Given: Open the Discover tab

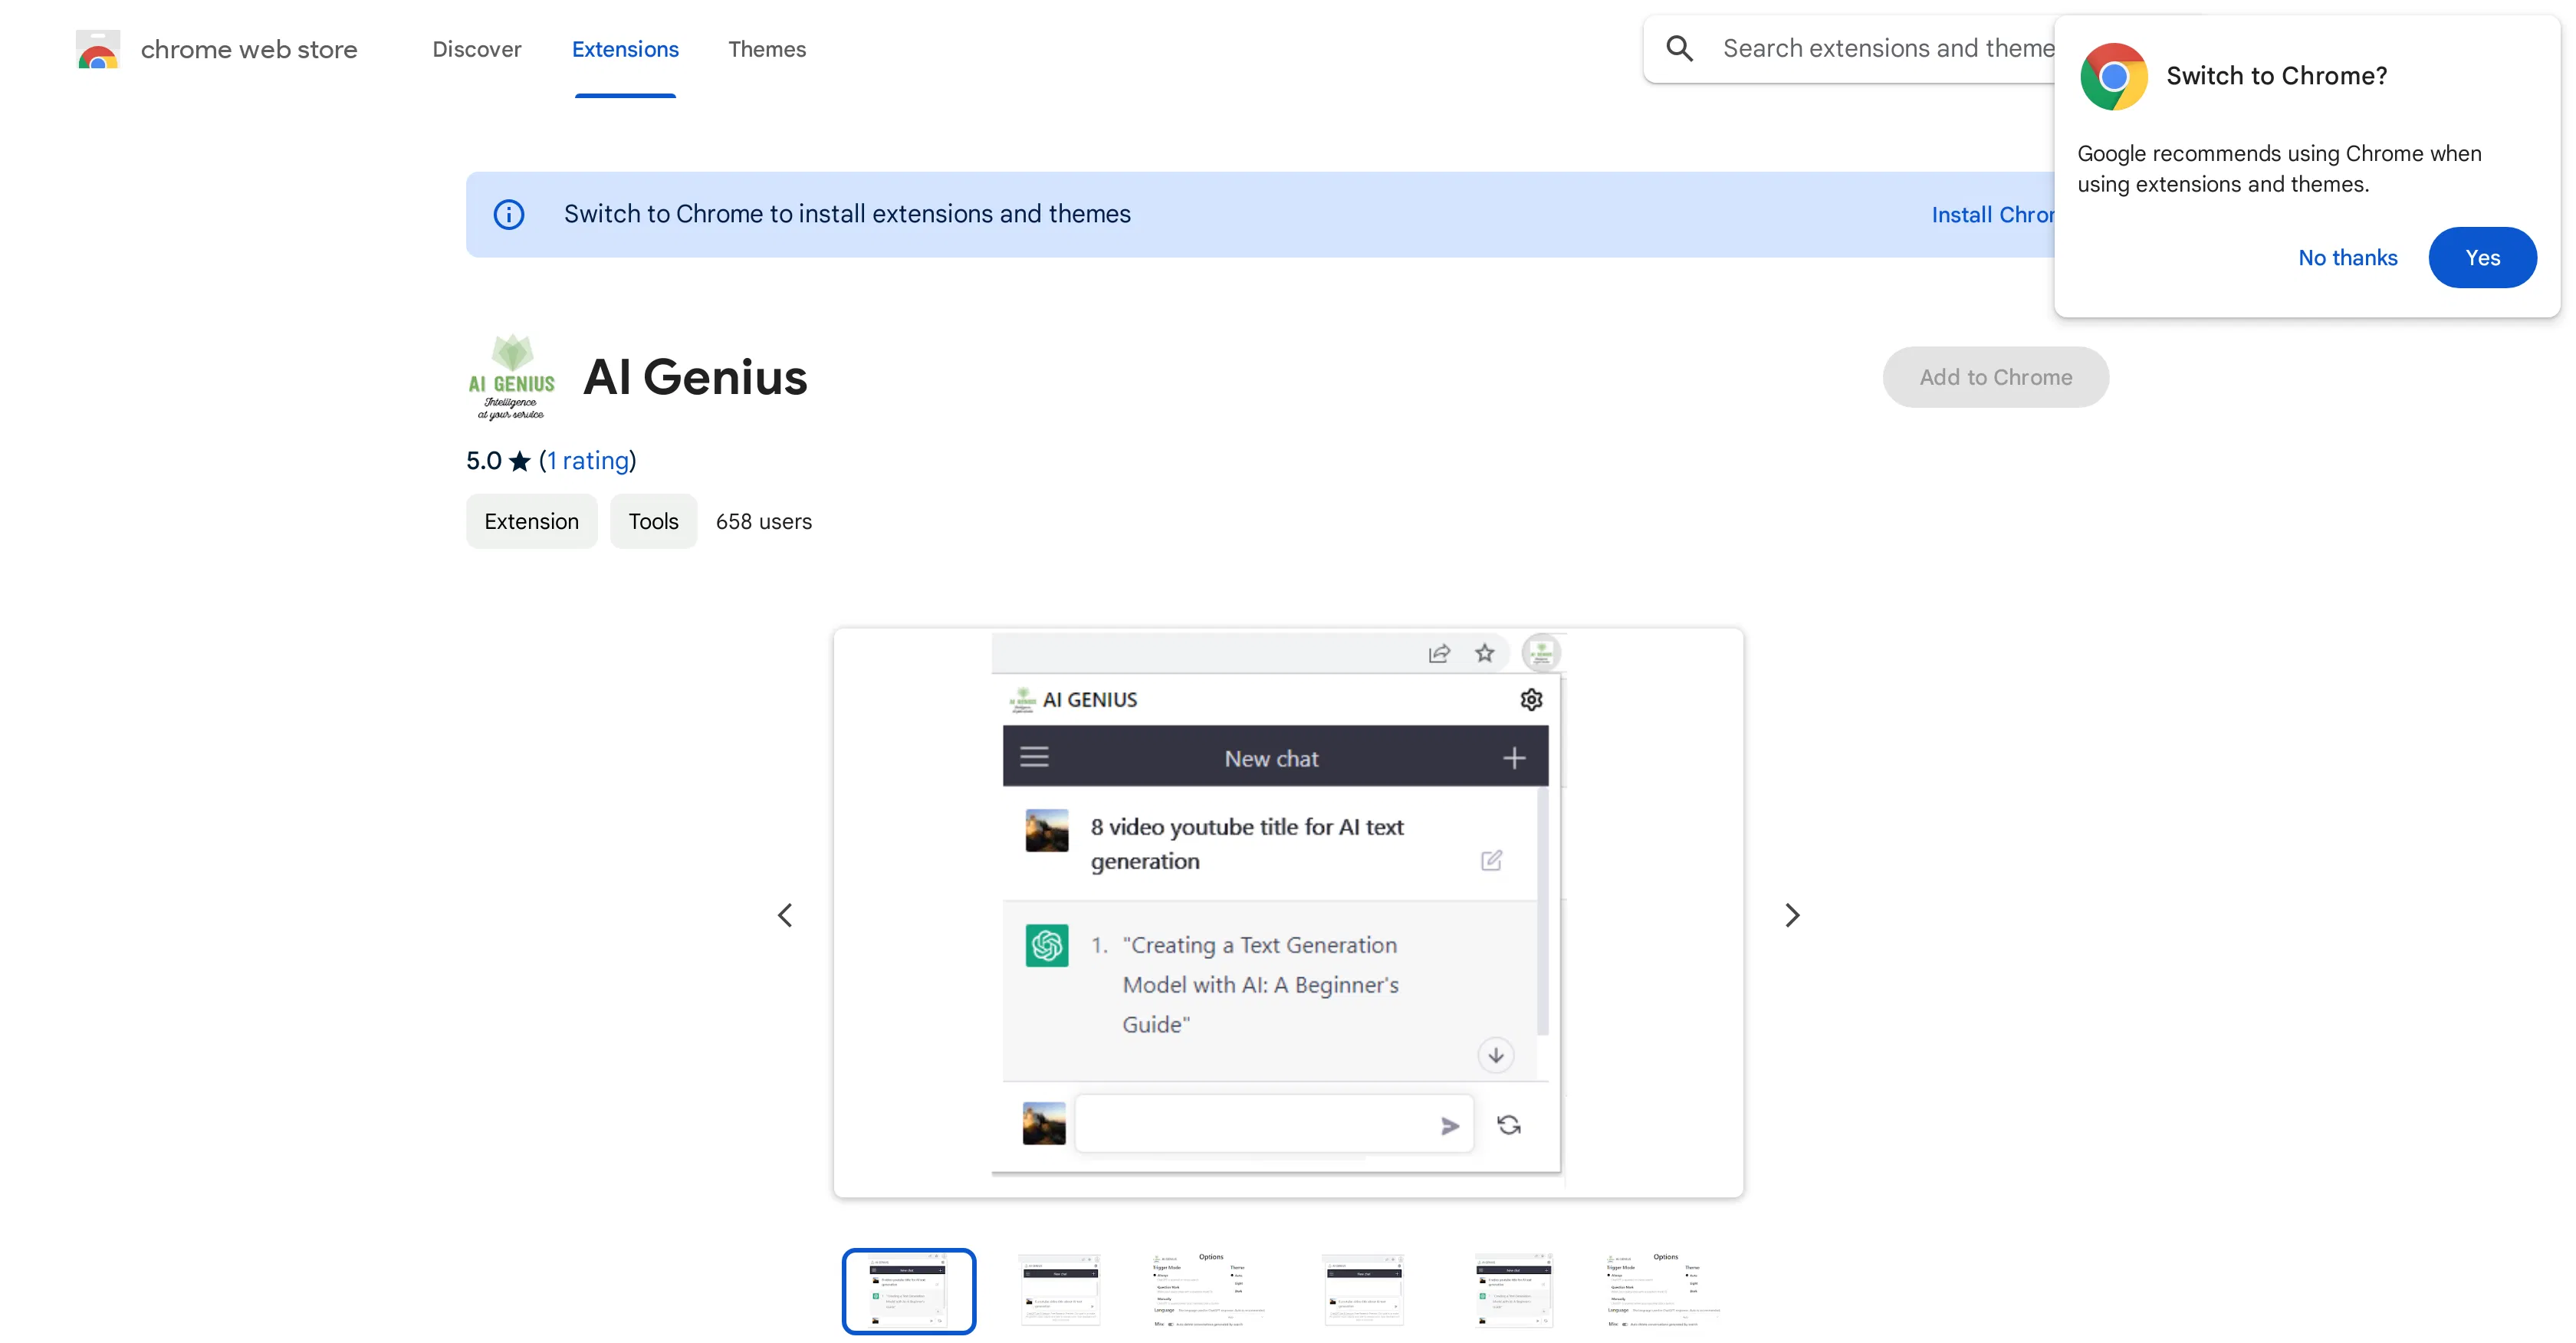Looking at the screenshot, I should tap(476, 49).
